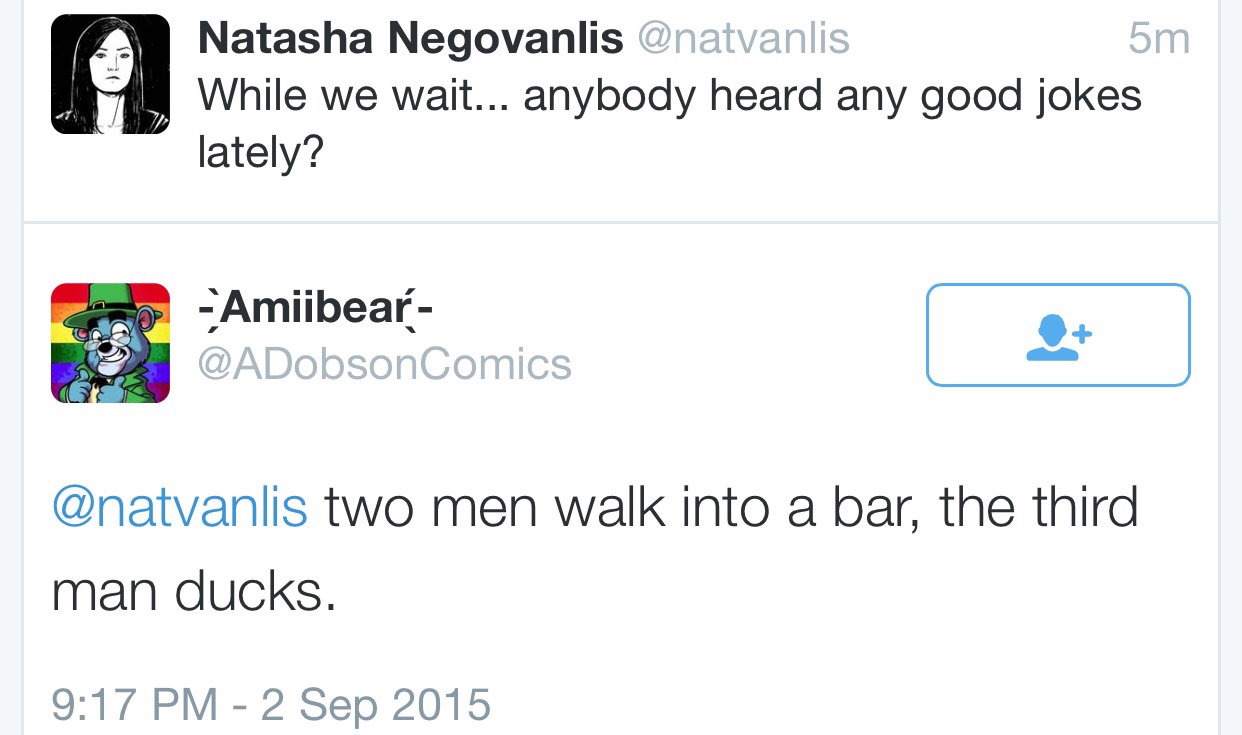The height and width of the screenshot is (735, 1242).
Task: Open Natasha Negovanlis's sketch avatar
Action: (110, 74)
